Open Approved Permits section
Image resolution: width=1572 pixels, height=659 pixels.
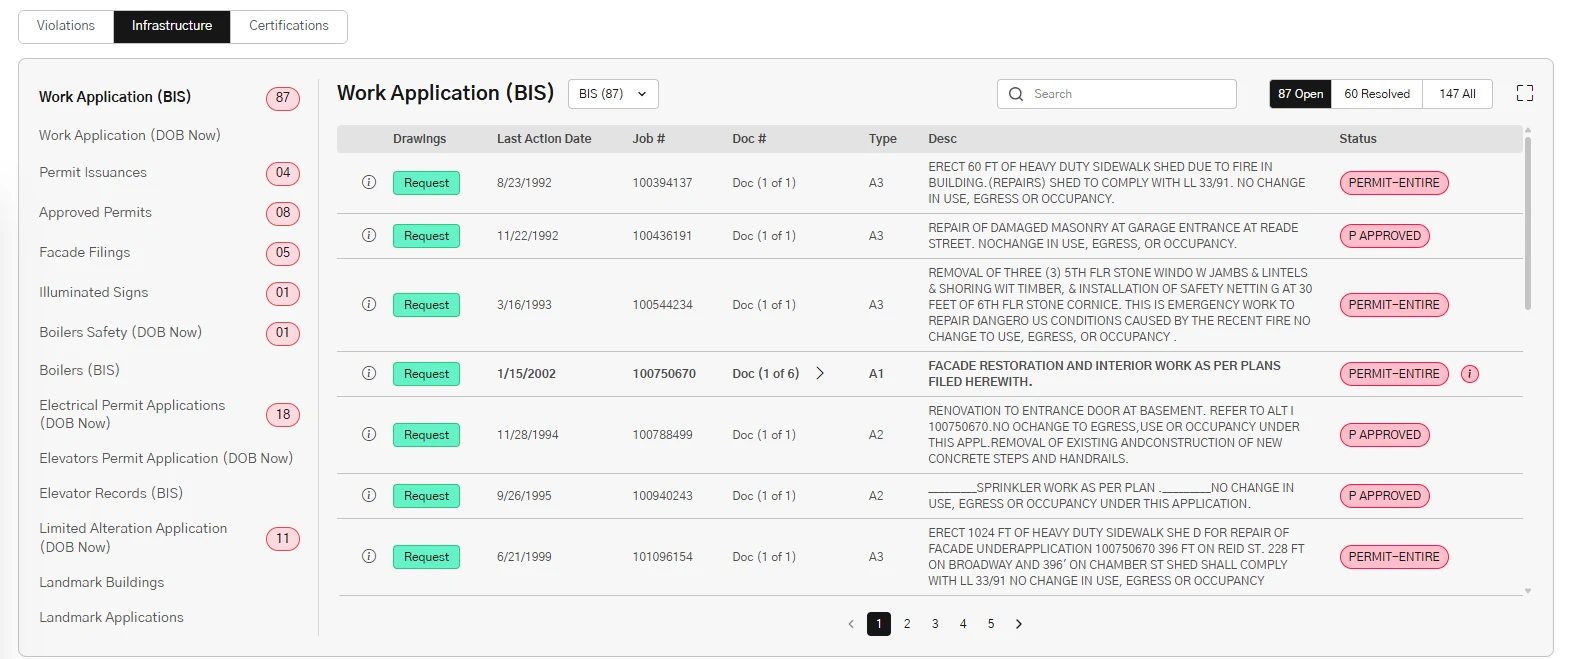[x=96, y=212]
